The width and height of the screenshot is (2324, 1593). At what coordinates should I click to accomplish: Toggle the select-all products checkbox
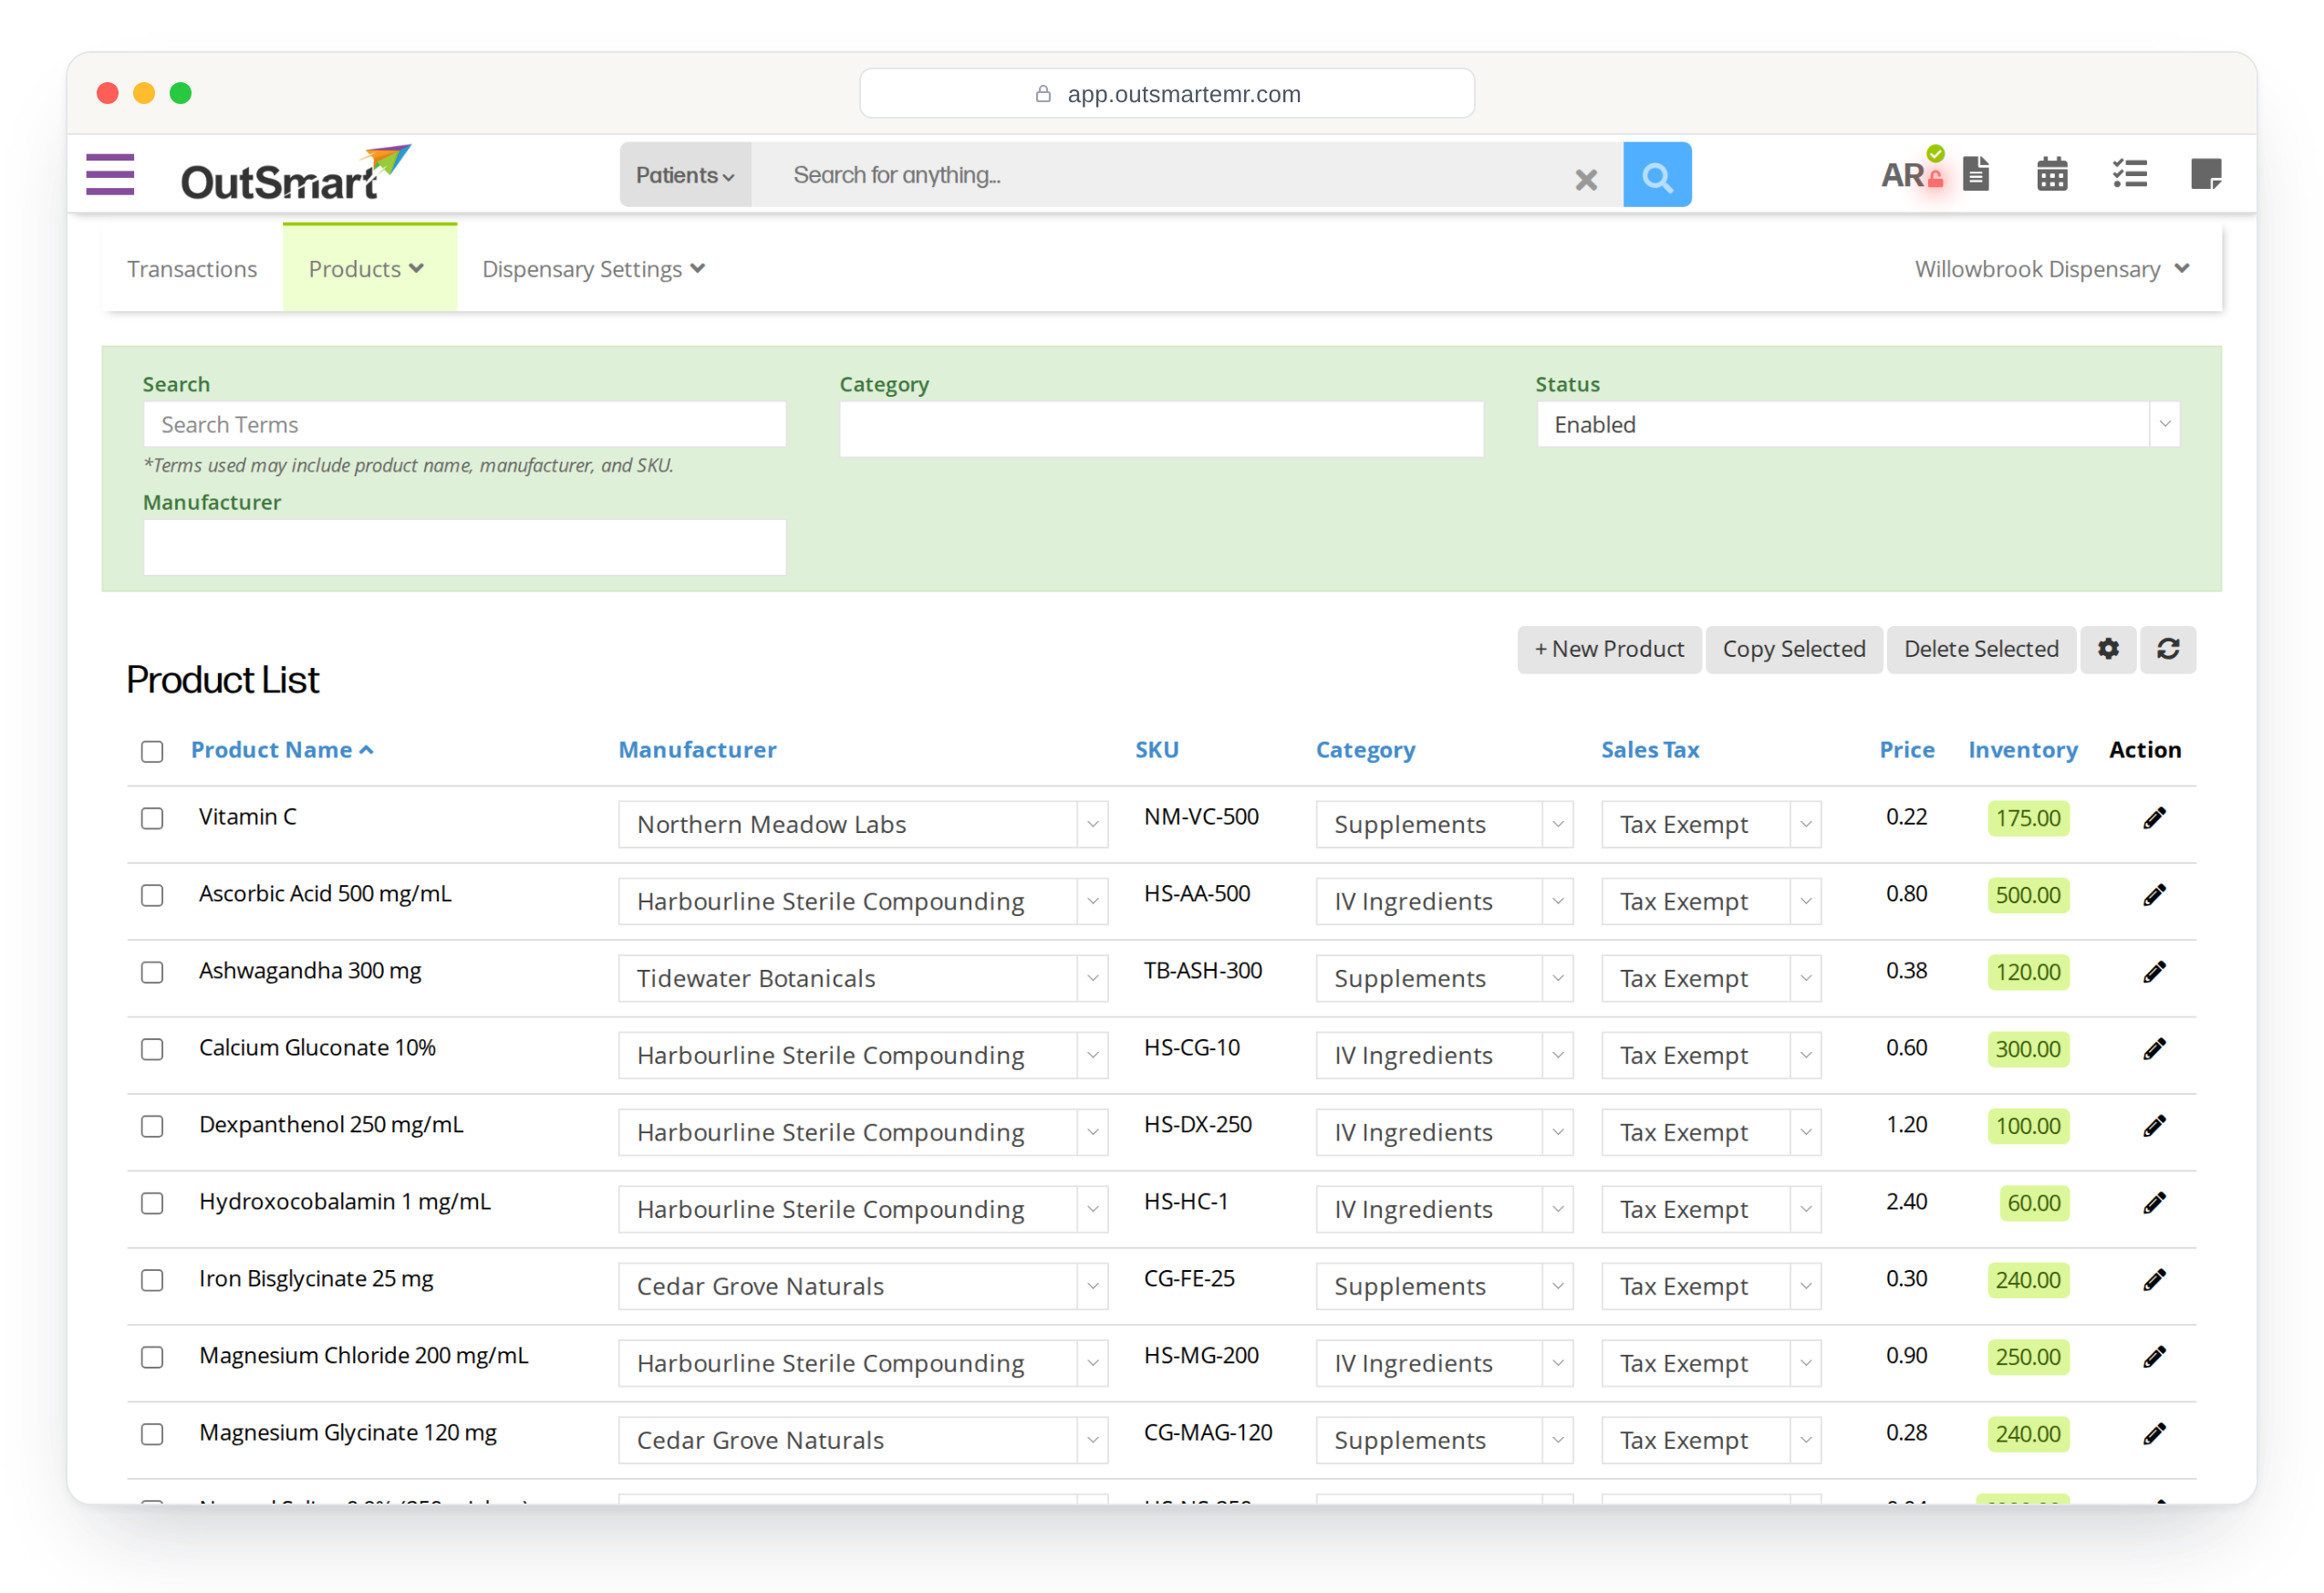(152, 752)
